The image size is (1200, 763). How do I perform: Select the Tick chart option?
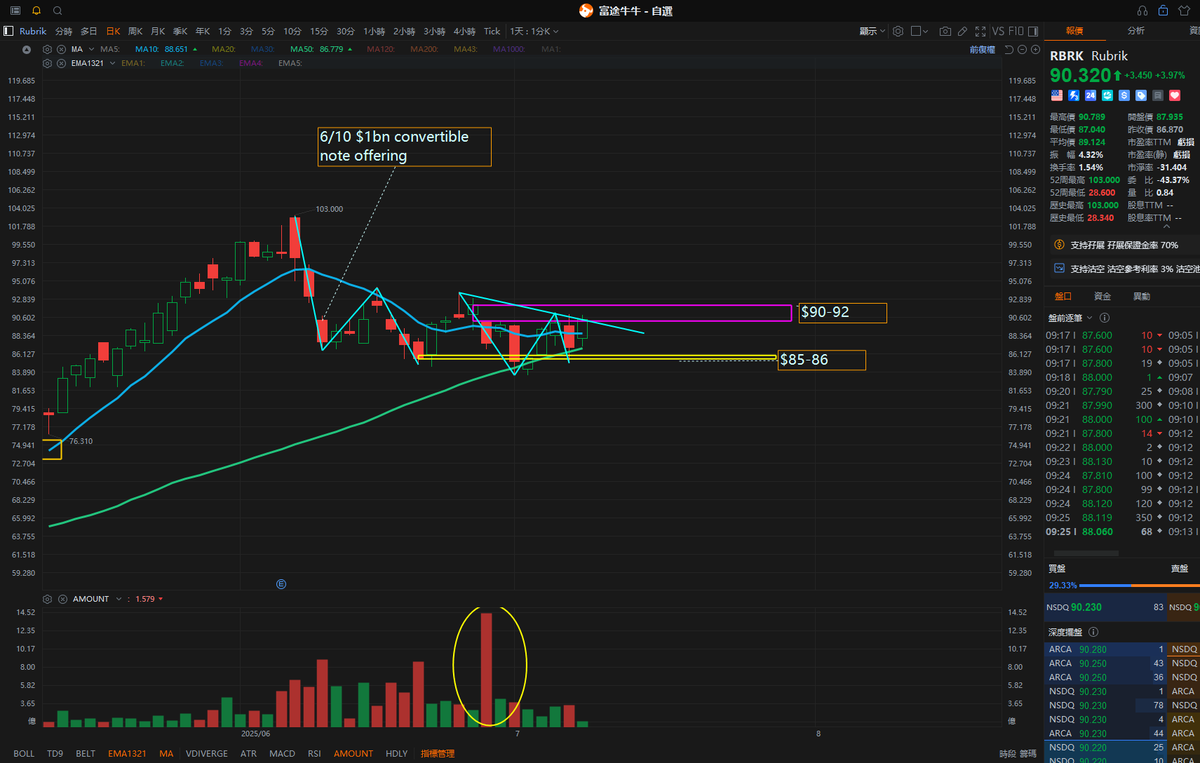(x=492, y=31)
